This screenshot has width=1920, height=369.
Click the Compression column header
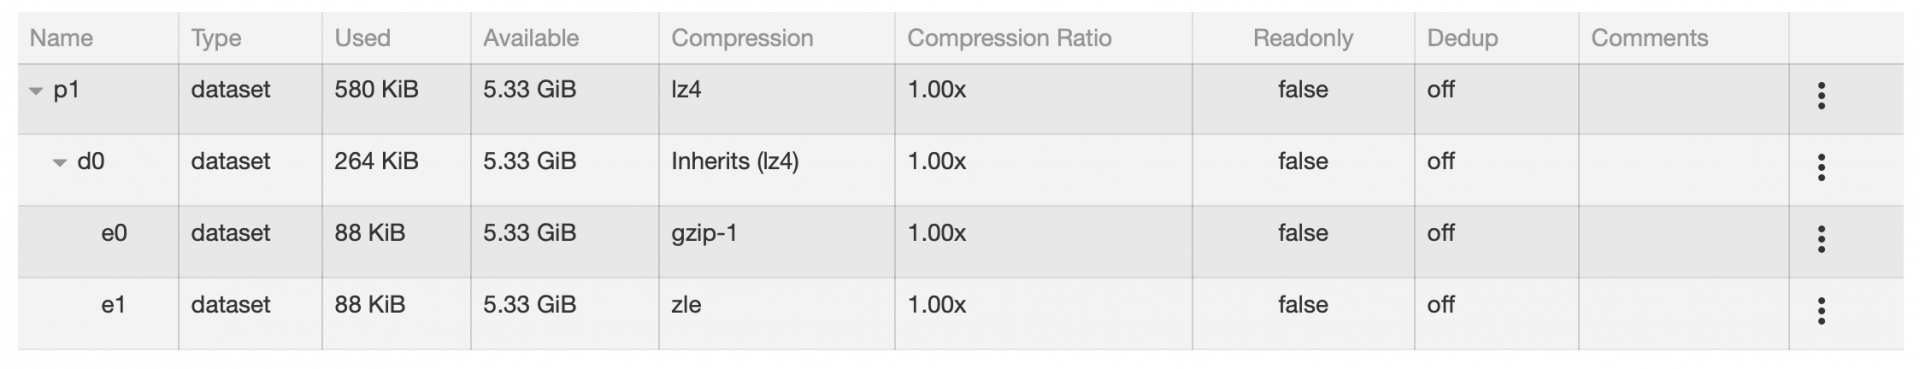tap(742, 38)
